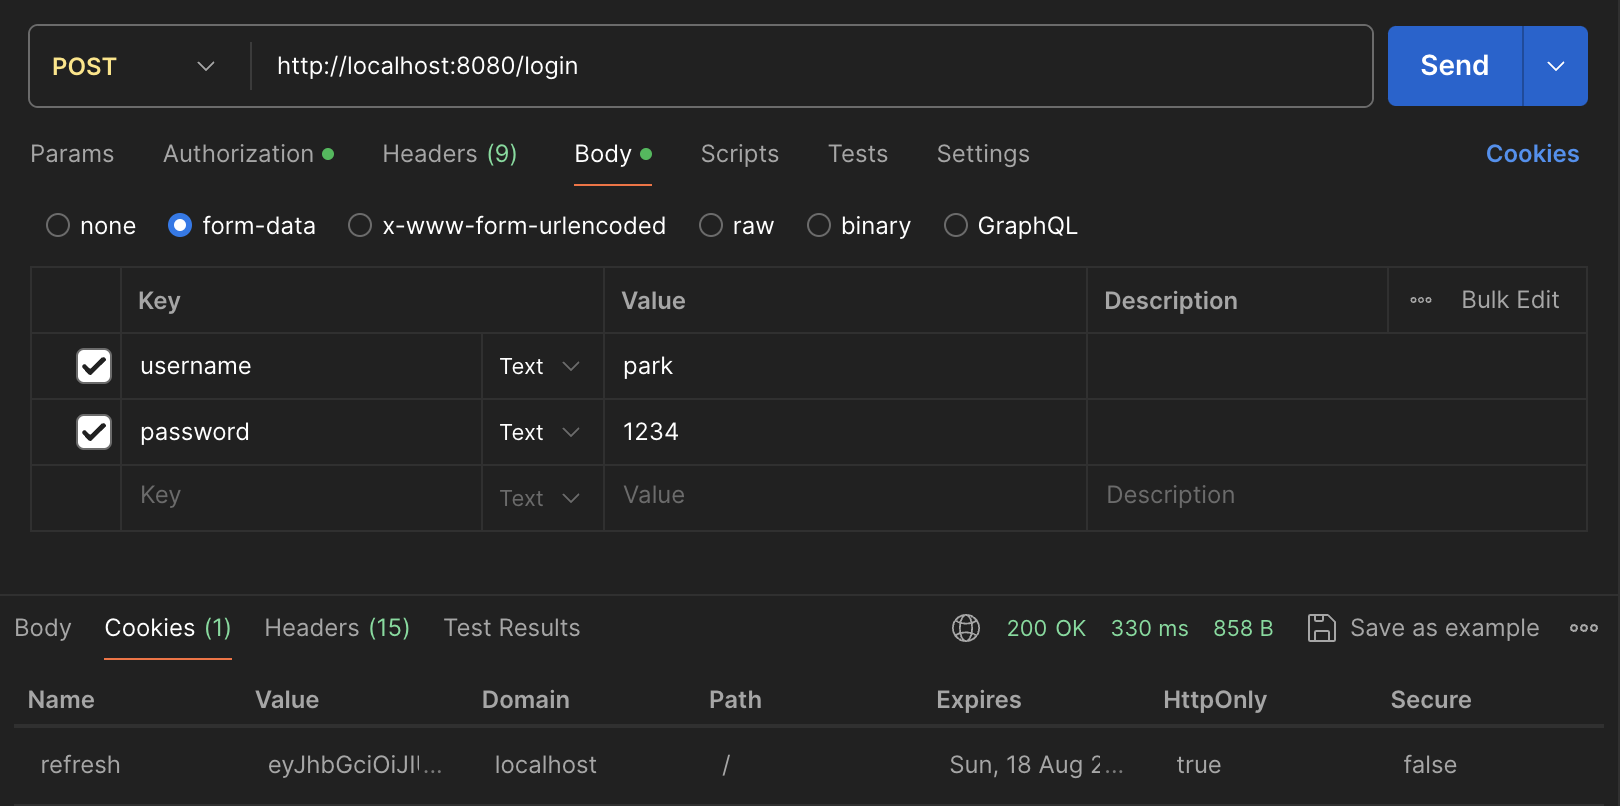Image resolution: width=1620 pixels, height=806 pixels.
Task: Click the globe network icon in response bar
Action: (x=965, y=628)
